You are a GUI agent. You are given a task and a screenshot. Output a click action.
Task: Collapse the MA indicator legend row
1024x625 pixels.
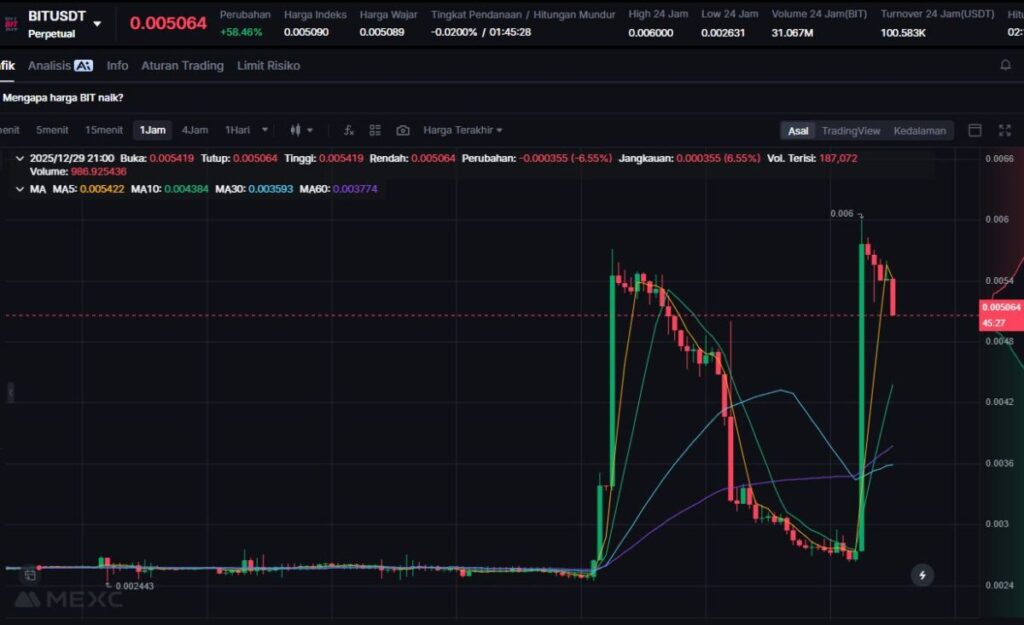[x=19, y=189]
